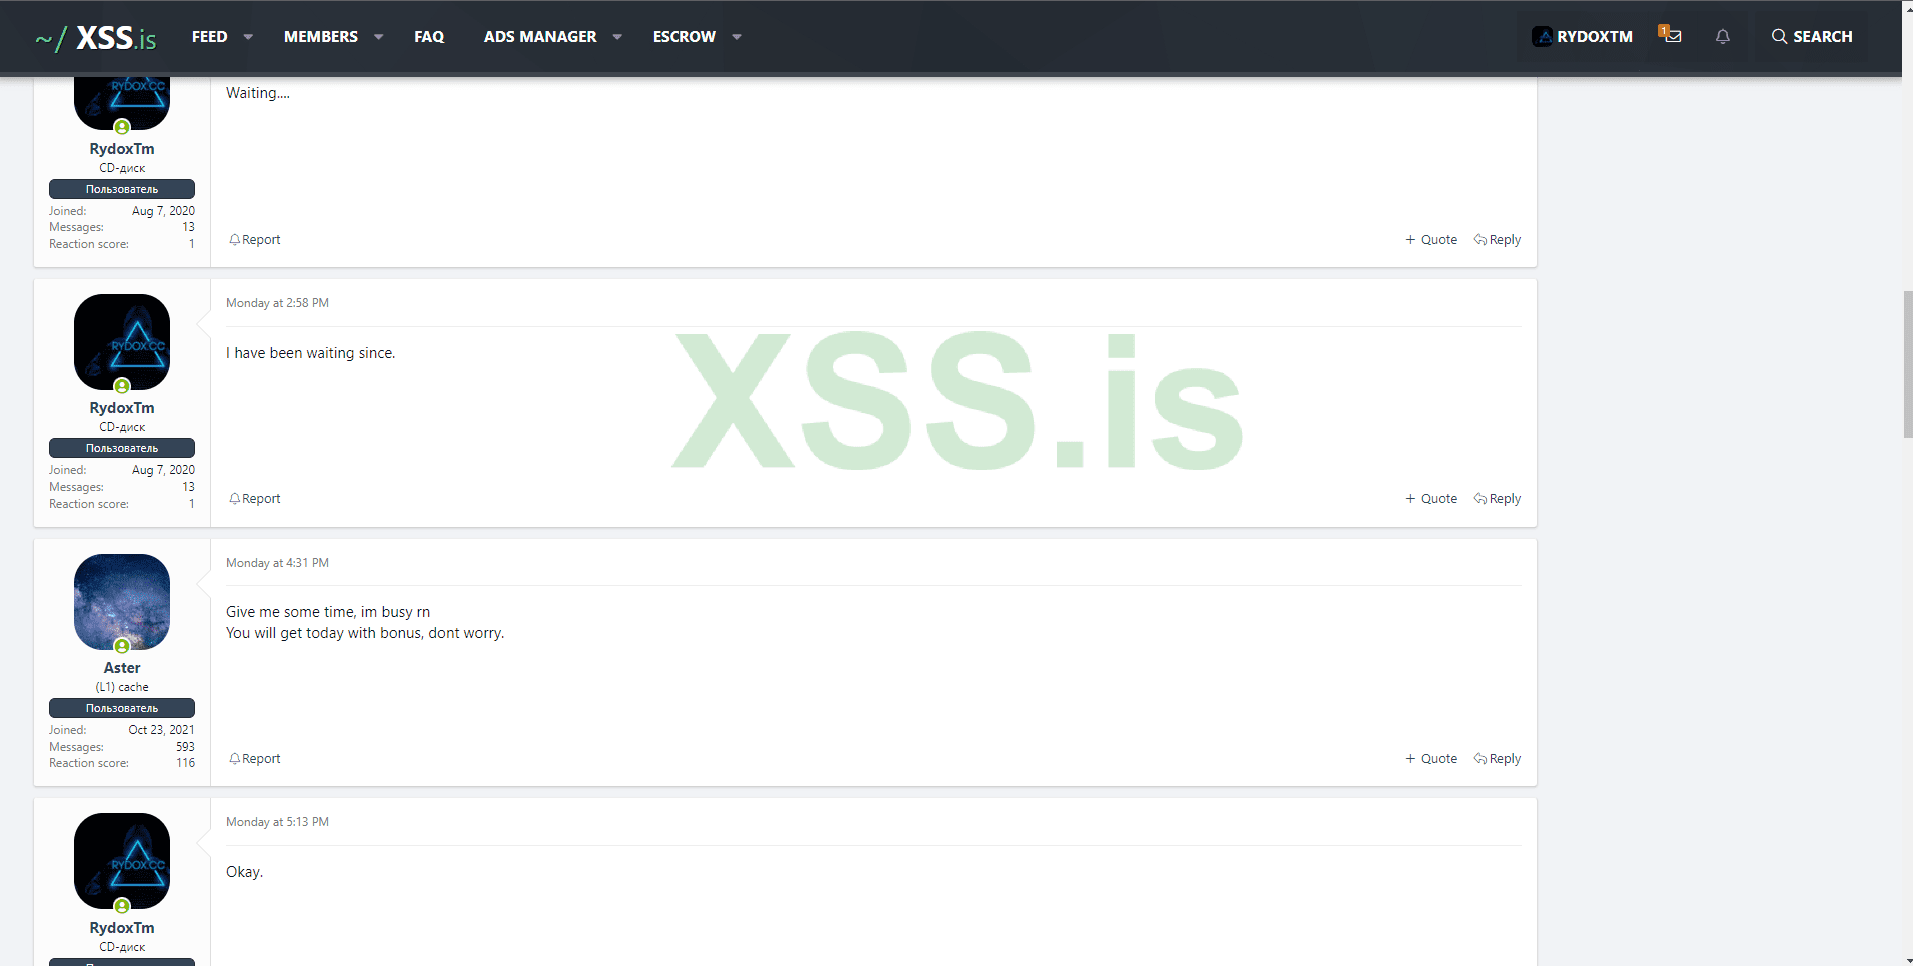Click Aster's message count "593"
Screen dimensions: 1913x966
[185, 747]
